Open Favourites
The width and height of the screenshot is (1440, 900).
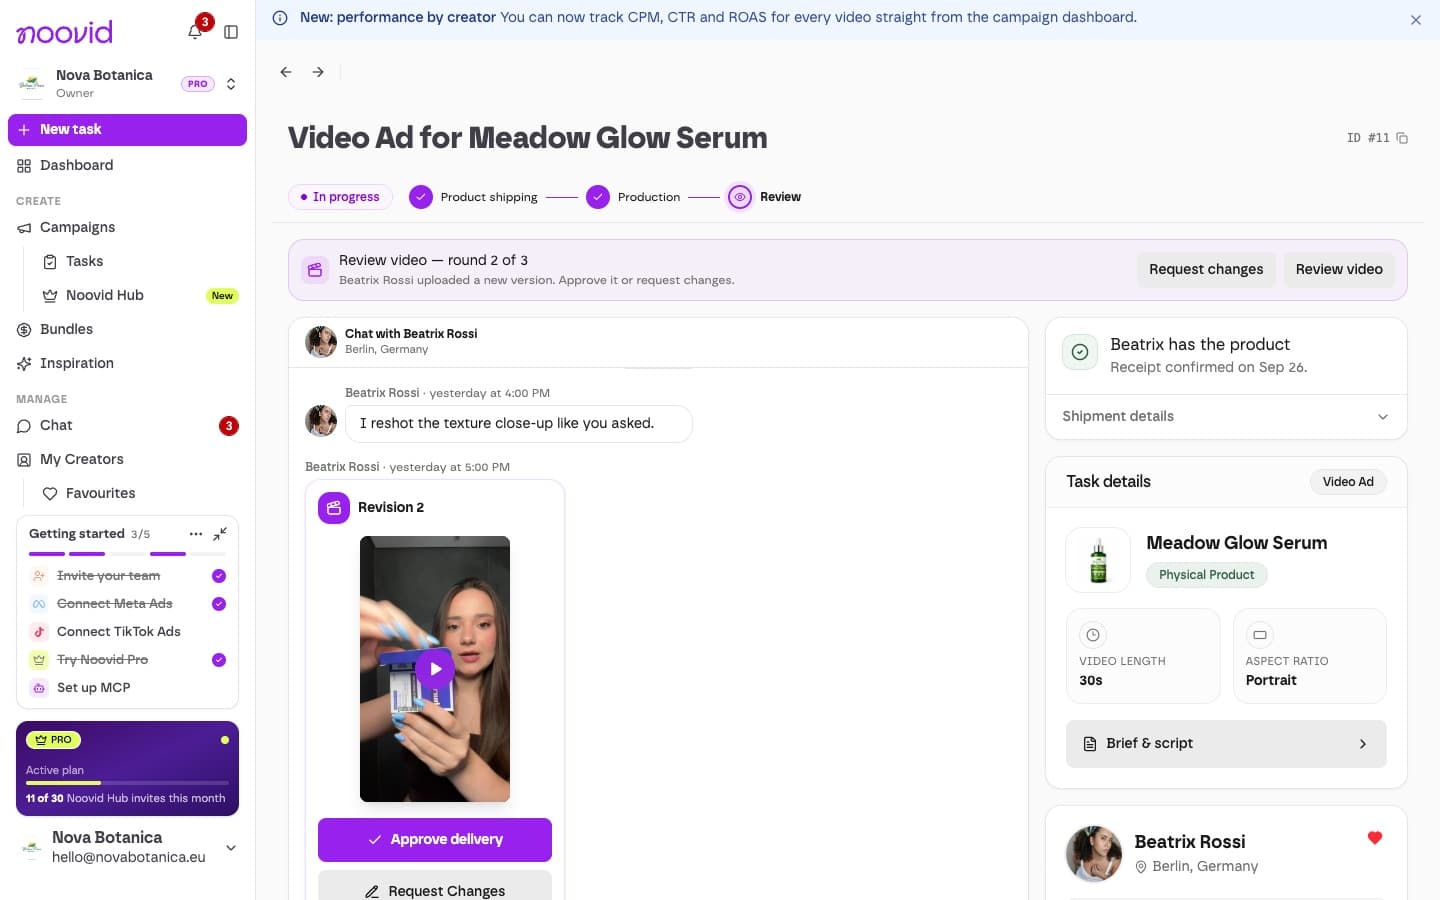pos(140,494)
